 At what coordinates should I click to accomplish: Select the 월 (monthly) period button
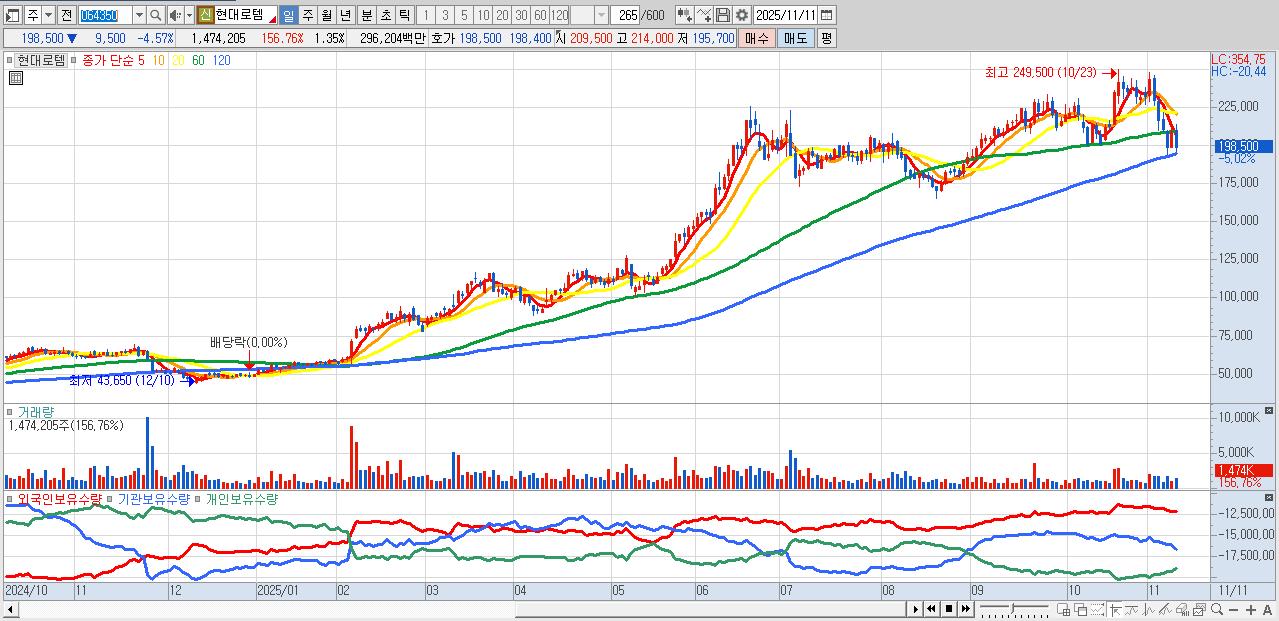[x=326, y=15]
